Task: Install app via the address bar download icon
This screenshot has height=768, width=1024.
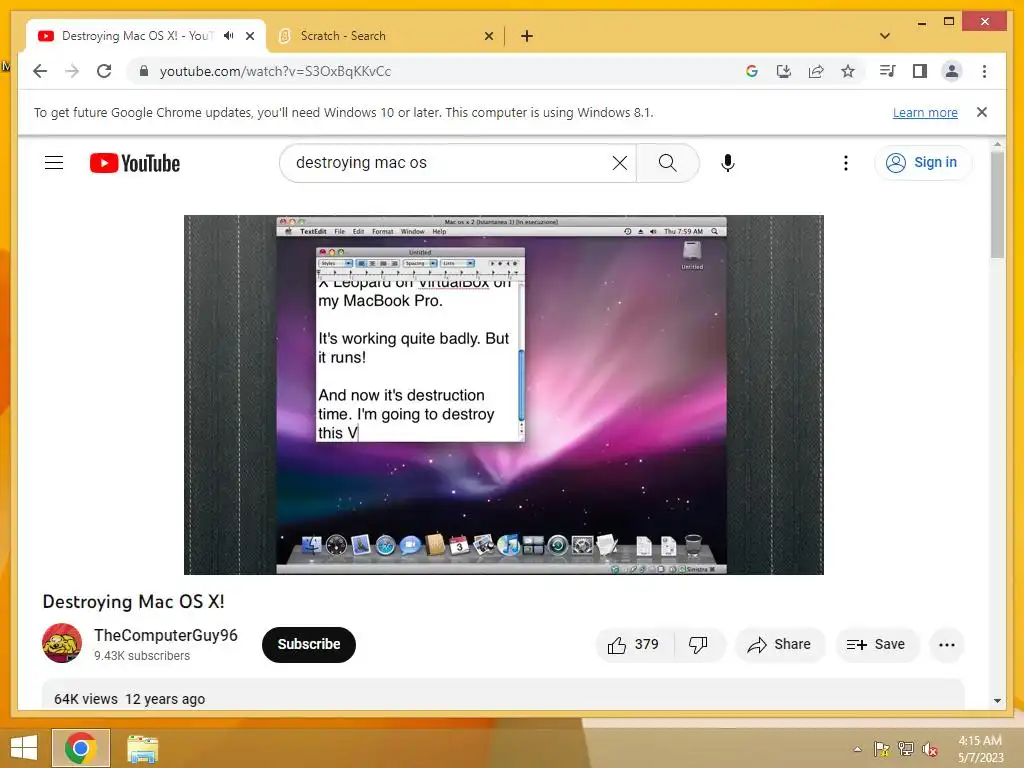Action: (x=784, y=71)
